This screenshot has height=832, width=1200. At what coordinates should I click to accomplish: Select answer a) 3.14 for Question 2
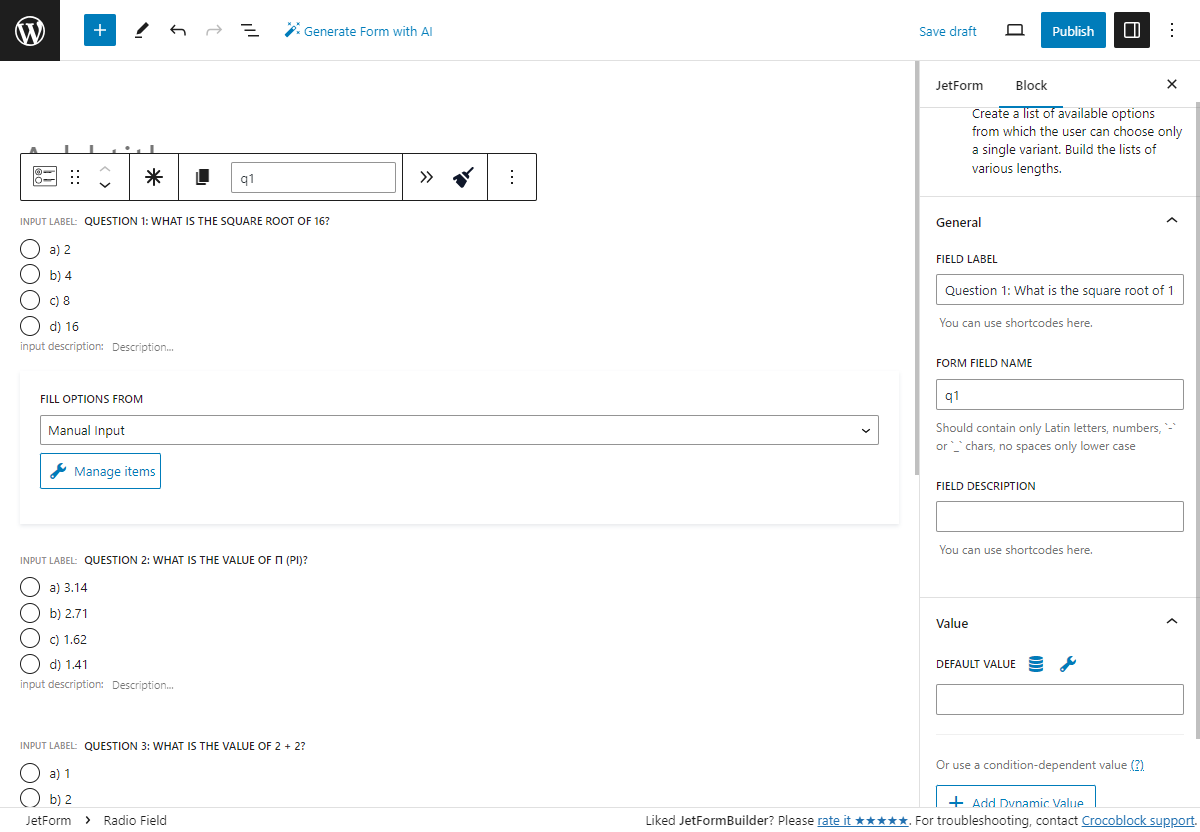[x=29, y=587]
